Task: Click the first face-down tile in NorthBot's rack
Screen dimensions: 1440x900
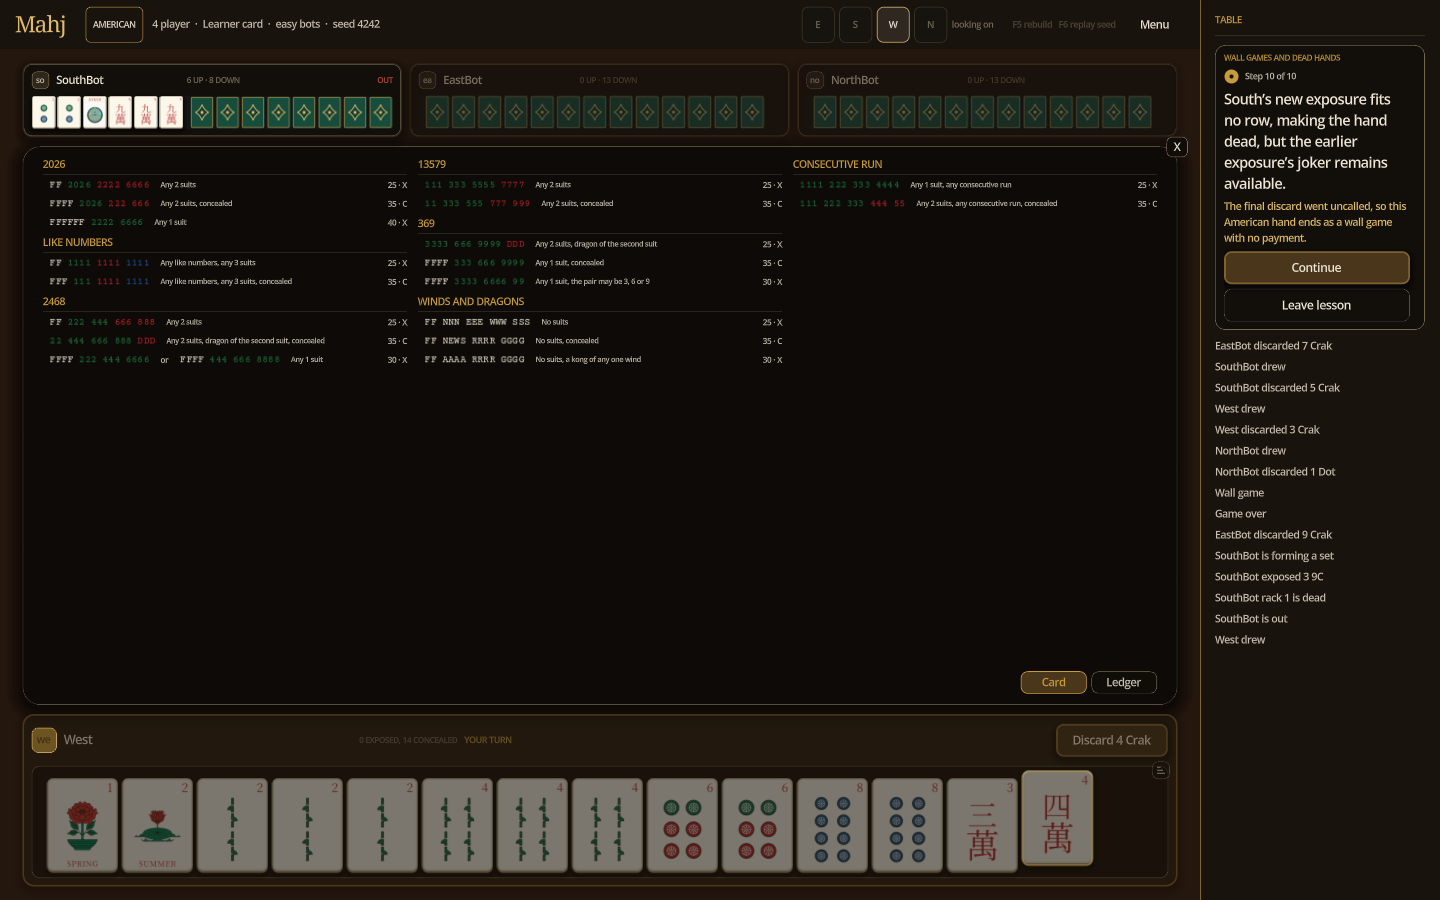Action: pos(825,112)
